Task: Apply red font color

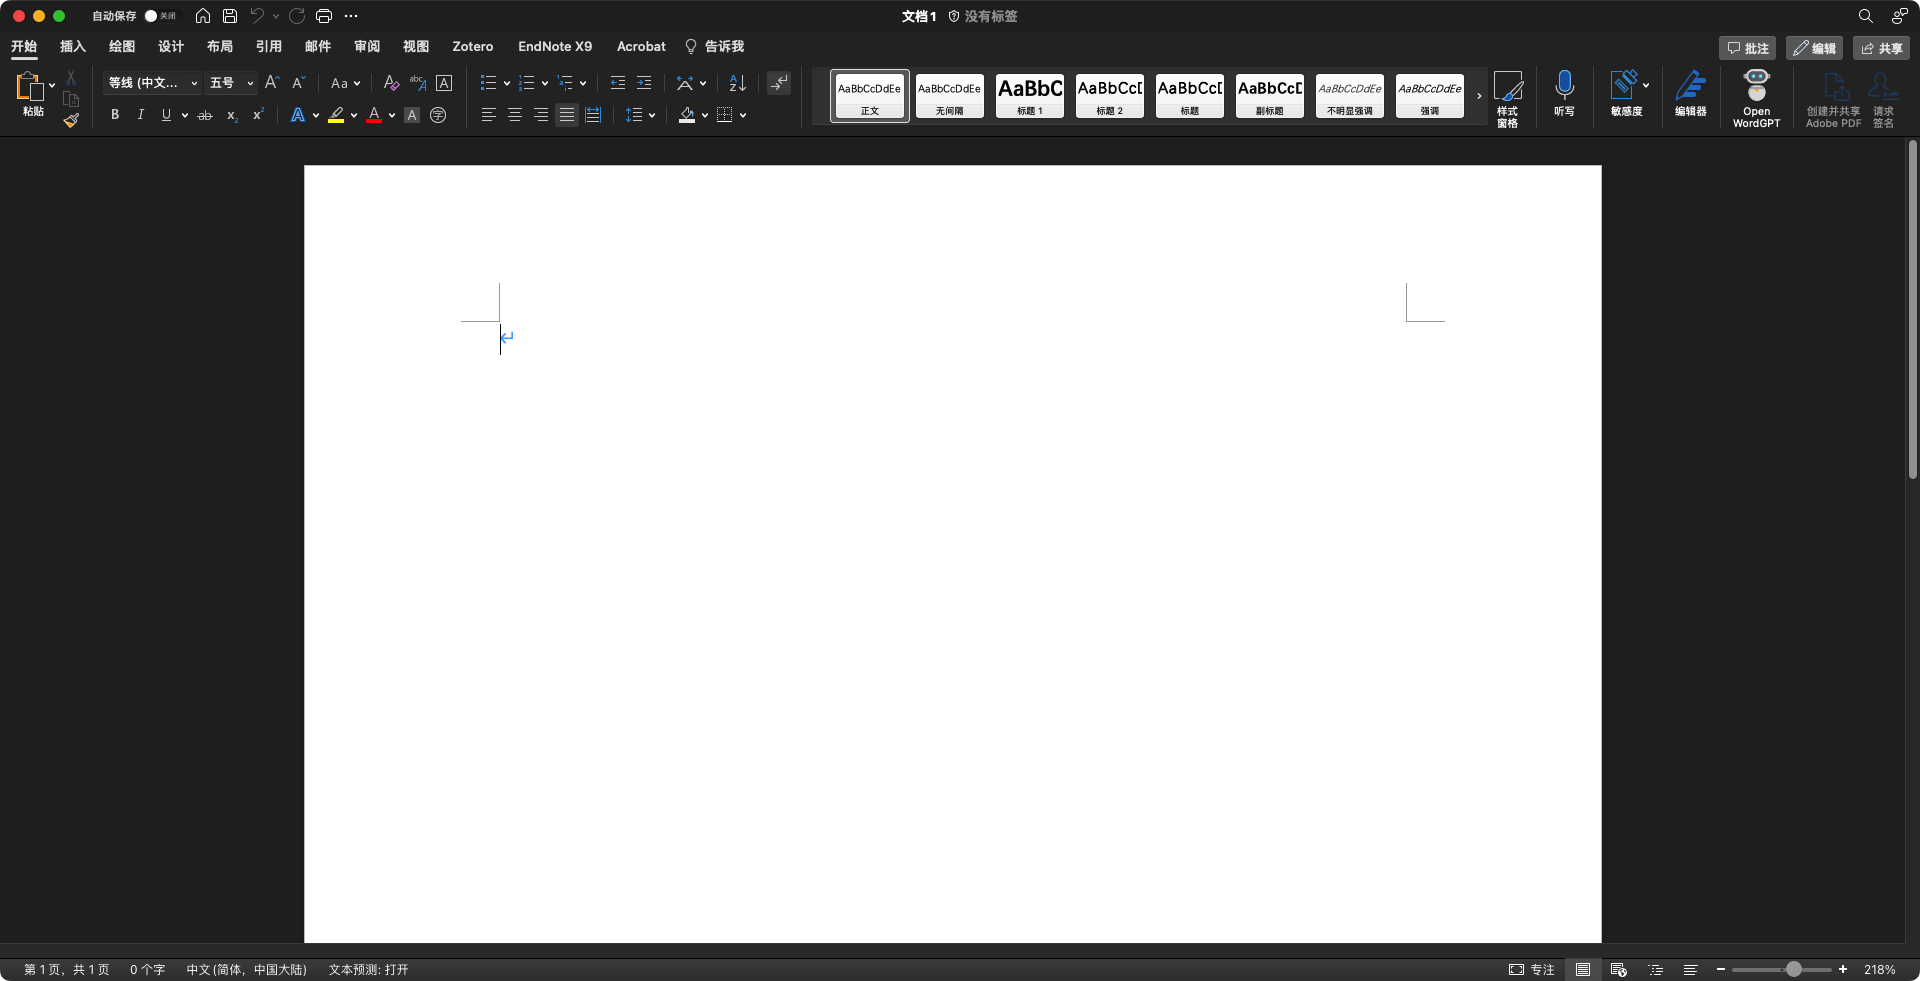Action: click(x=374, y=115)
